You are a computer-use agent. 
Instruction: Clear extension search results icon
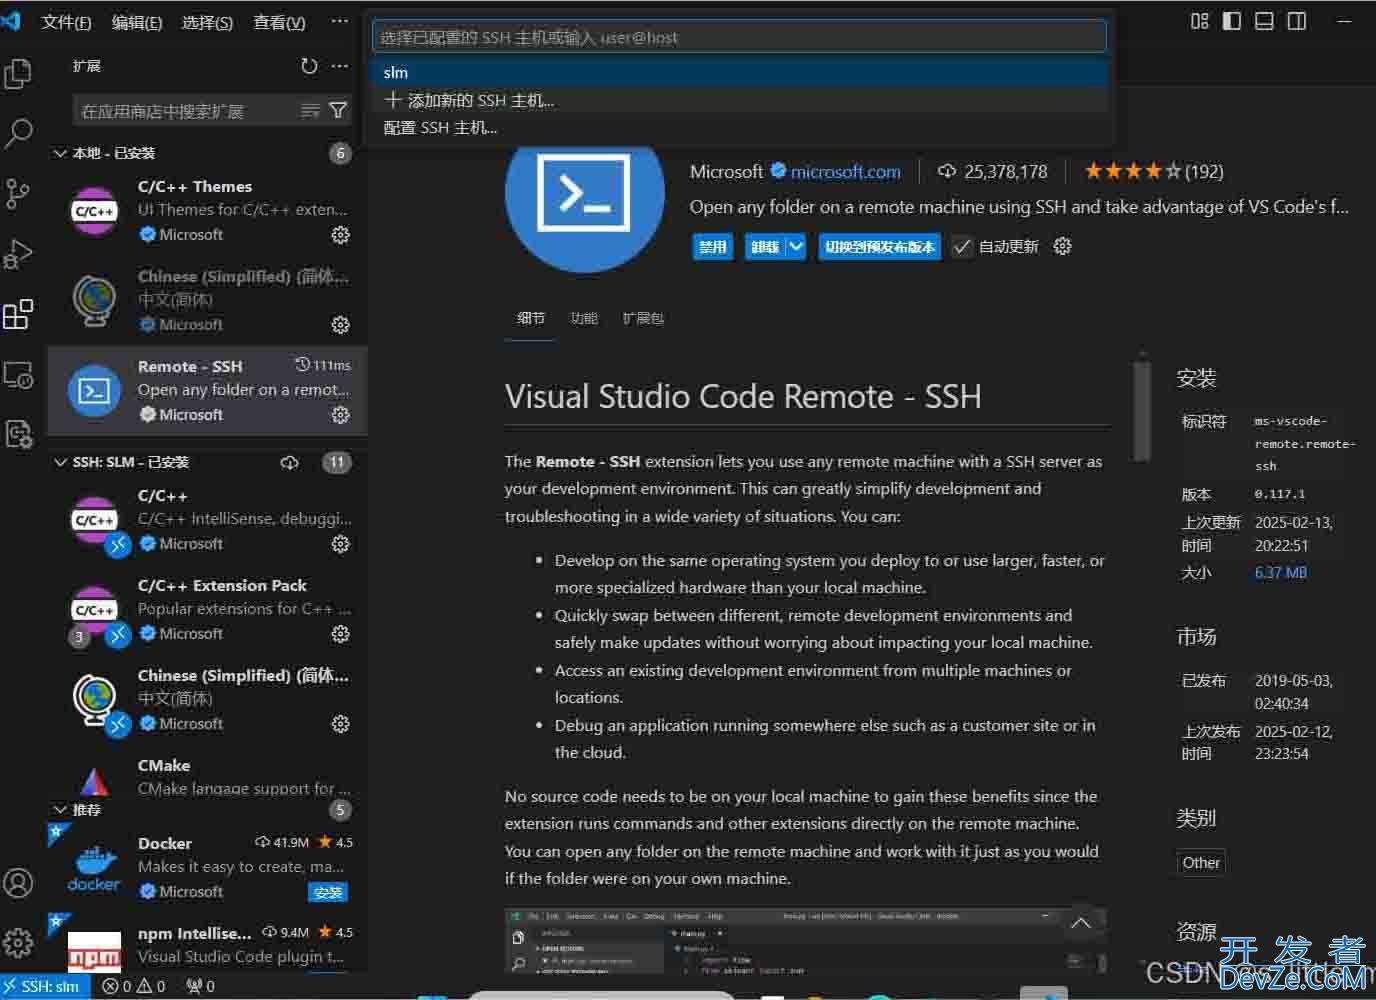310,111
